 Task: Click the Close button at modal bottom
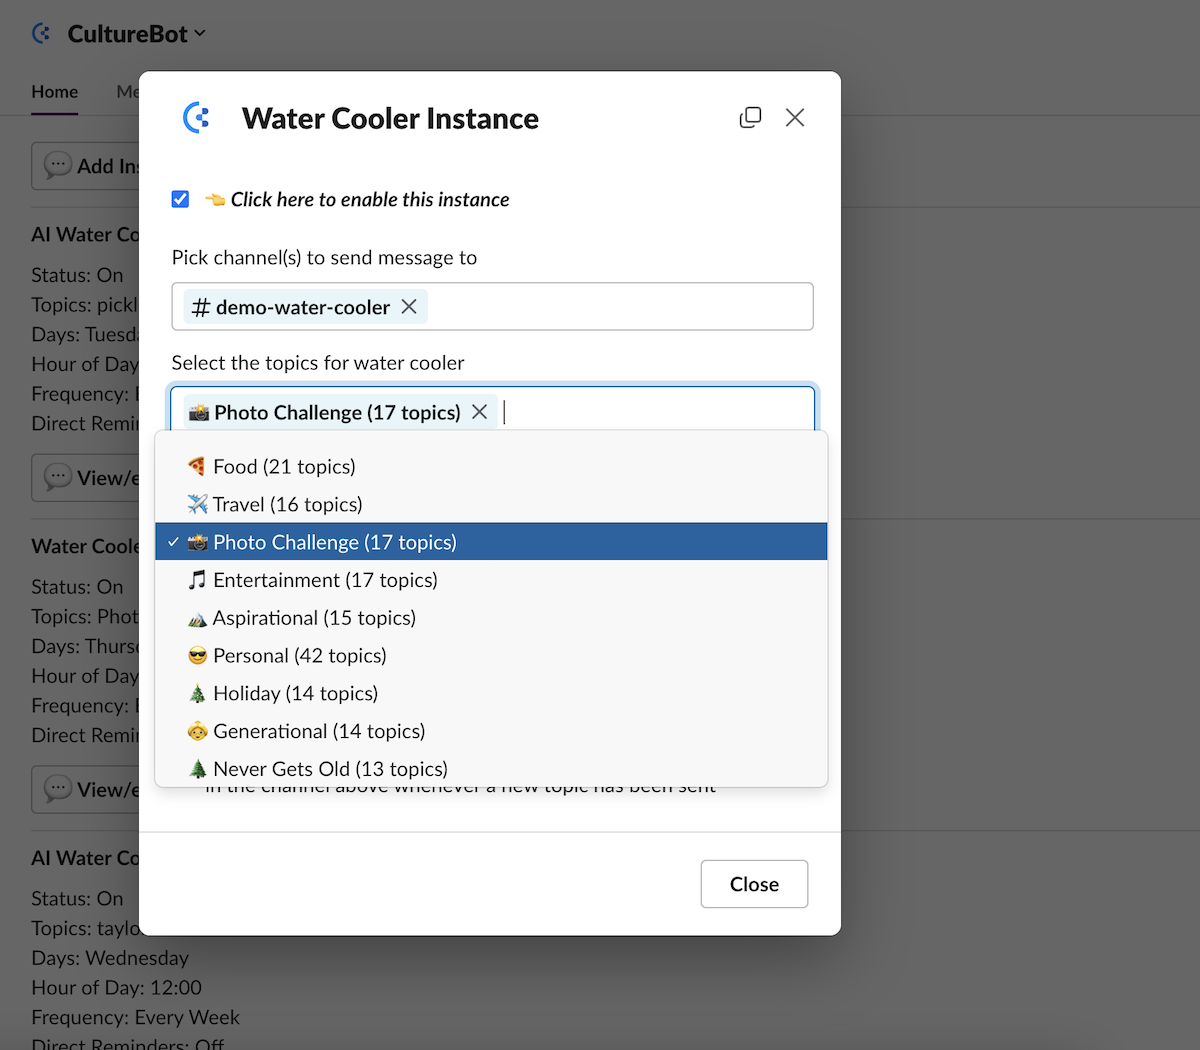754,884
